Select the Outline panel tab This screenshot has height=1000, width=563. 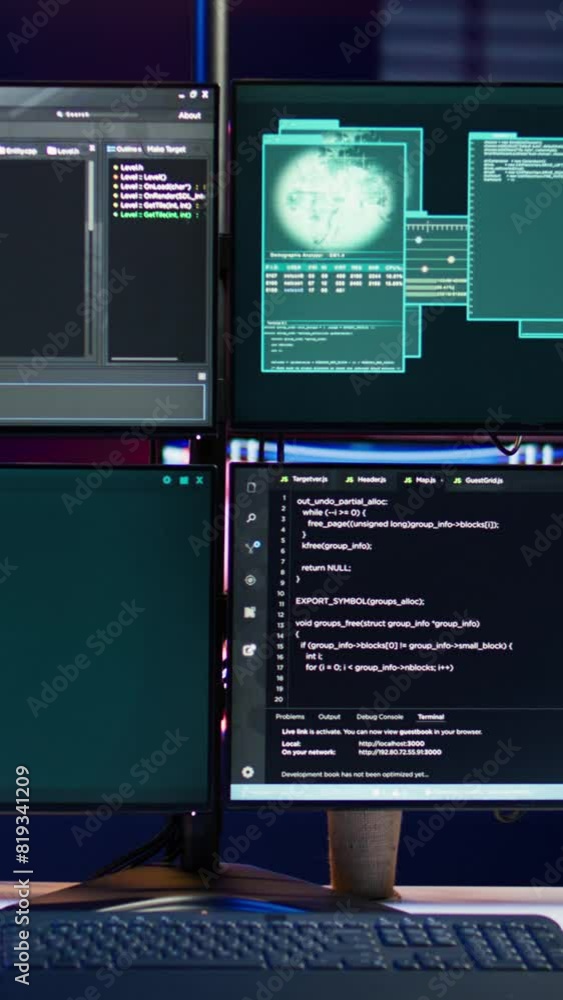coord(125,149)
